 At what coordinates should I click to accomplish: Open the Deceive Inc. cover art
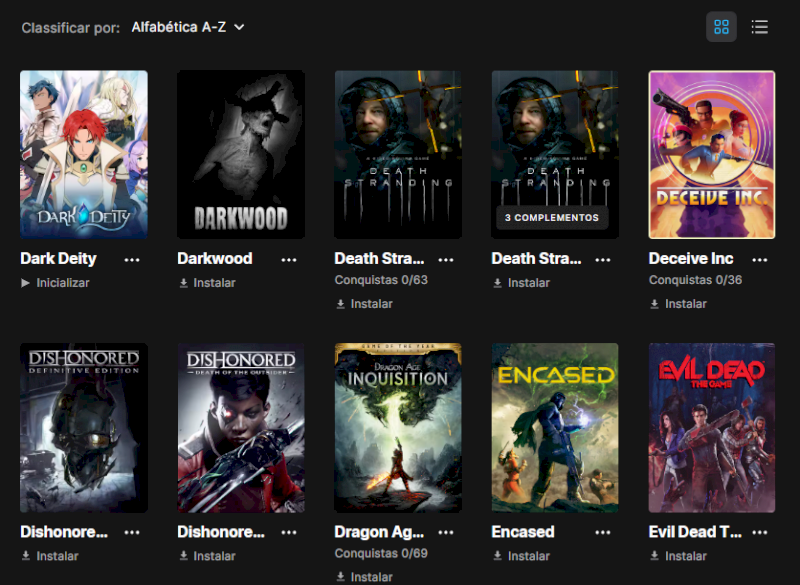712,155
